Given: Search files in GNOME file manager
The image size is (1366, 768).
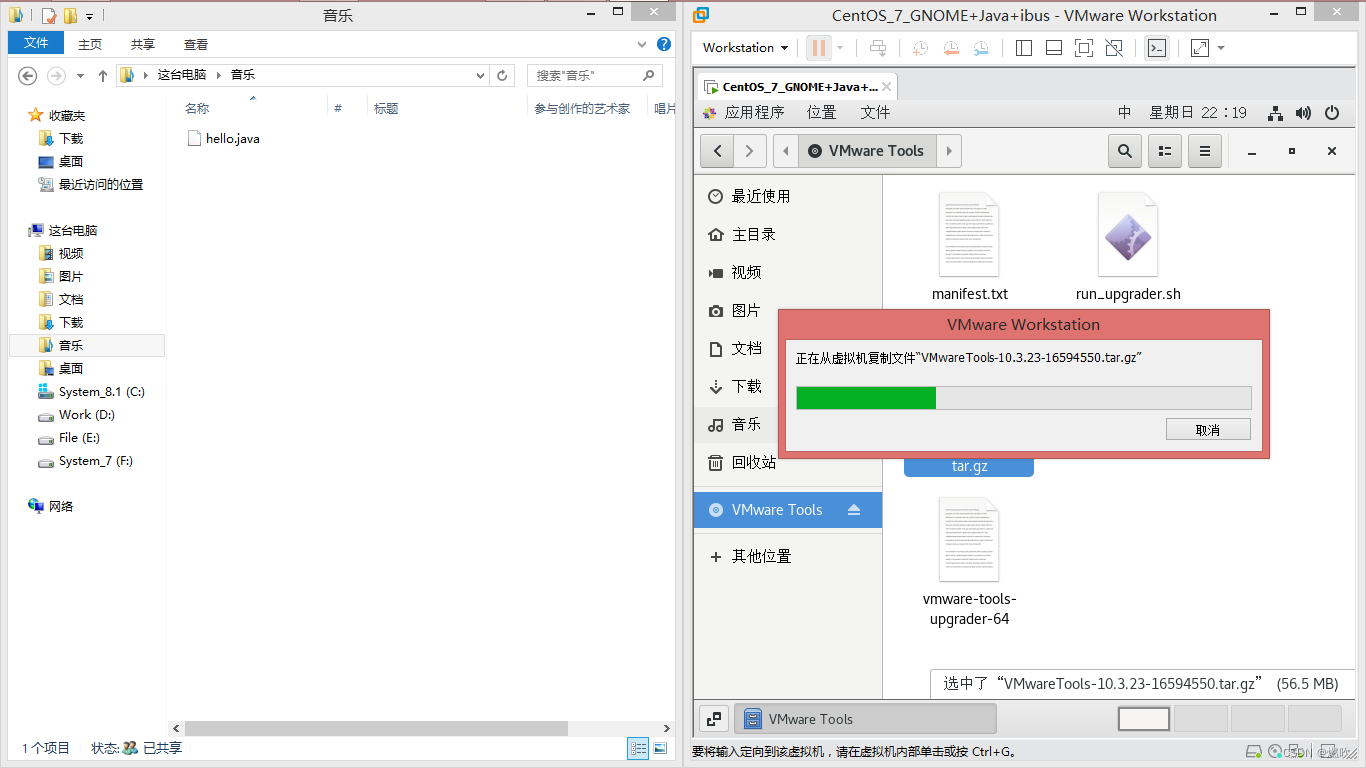Looking at the screenshot, I should (1125, 151).
